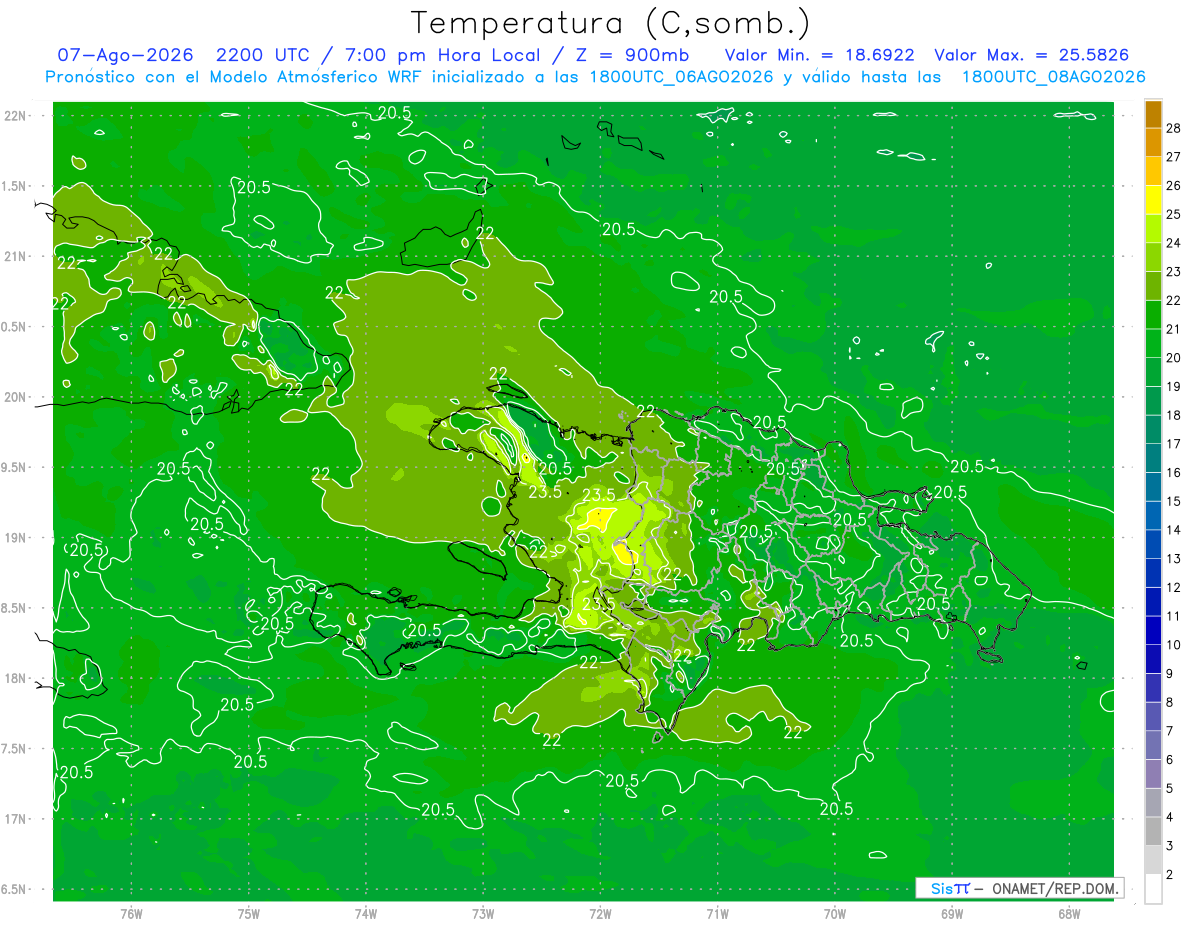Click the title 'Temperatura (C,somb.)'
Image resolution: width=1200 pixels, height=927 pixels.
coord(611,23)
